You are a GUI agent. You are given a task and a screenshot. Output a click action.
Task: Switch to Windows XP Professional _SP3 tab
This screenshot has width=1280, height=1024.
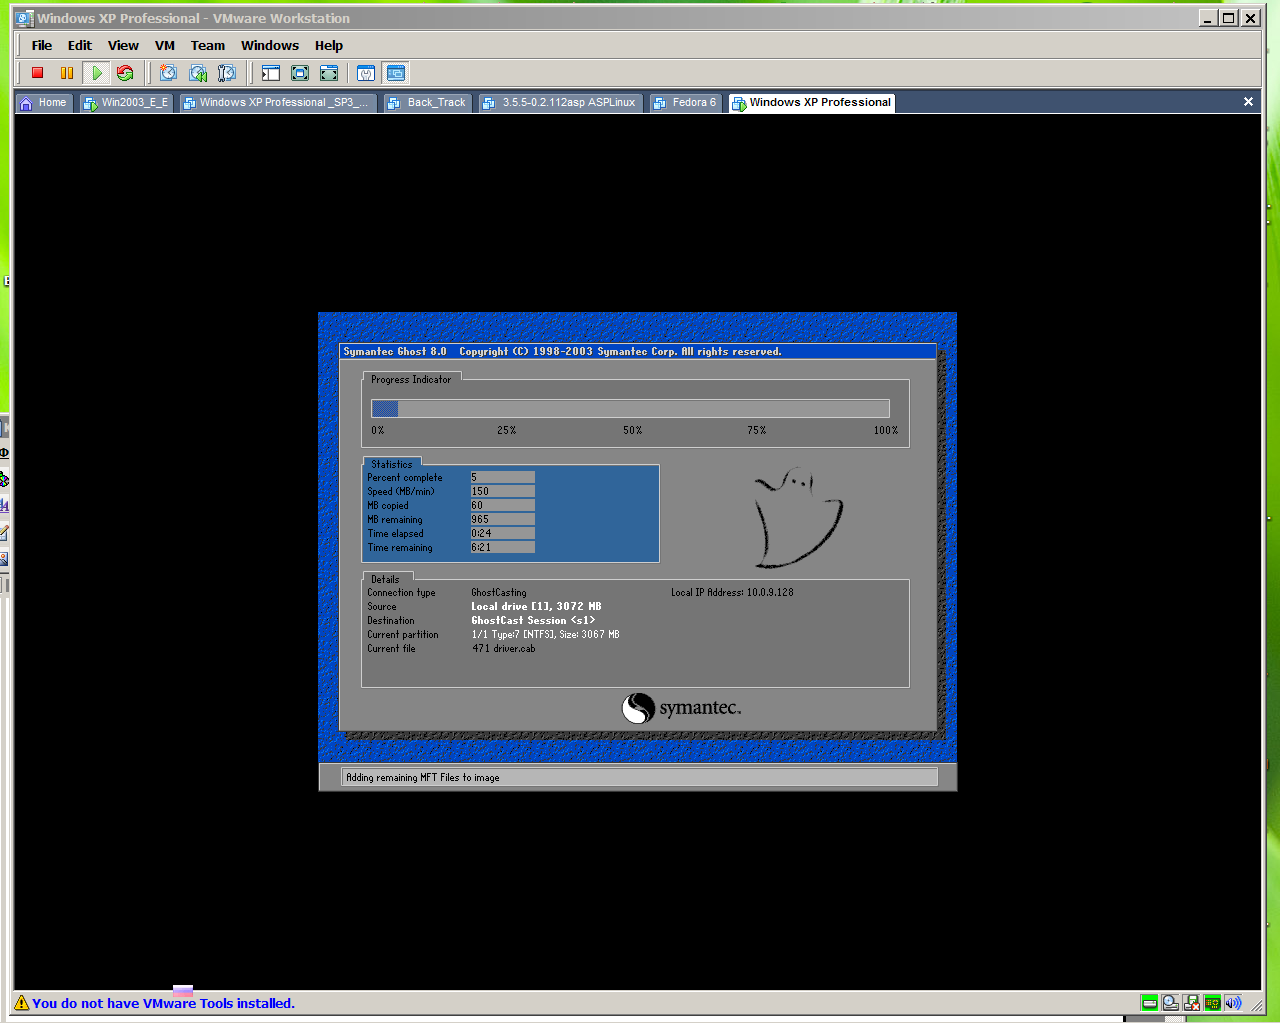pos(277,103)
